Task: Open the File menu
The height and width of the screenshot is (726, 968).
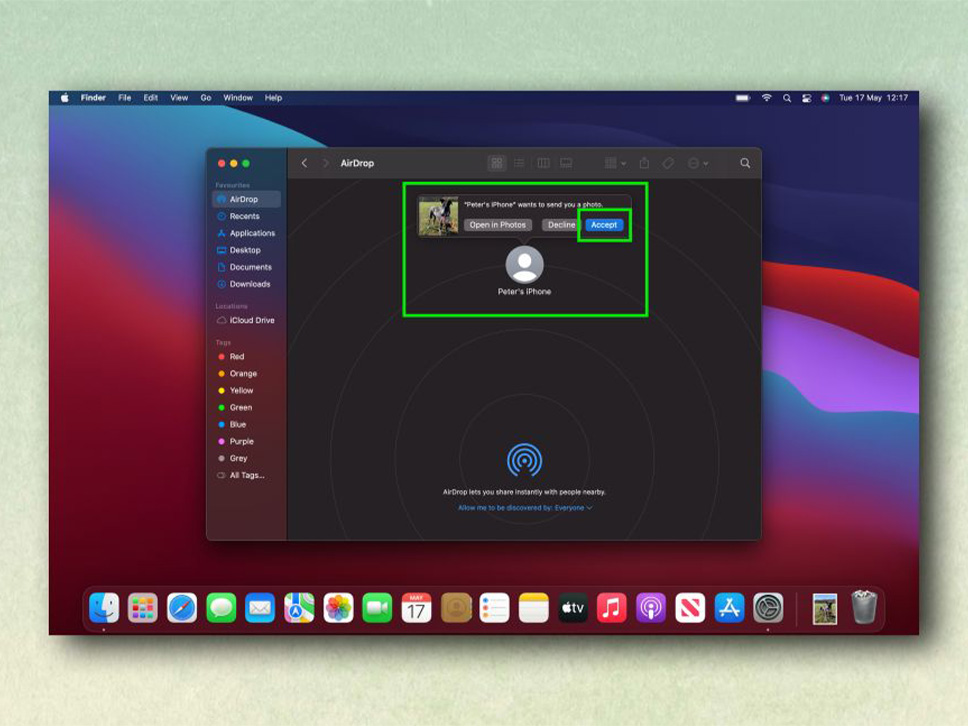Action: pyautogui.click(x=125, y=98)
